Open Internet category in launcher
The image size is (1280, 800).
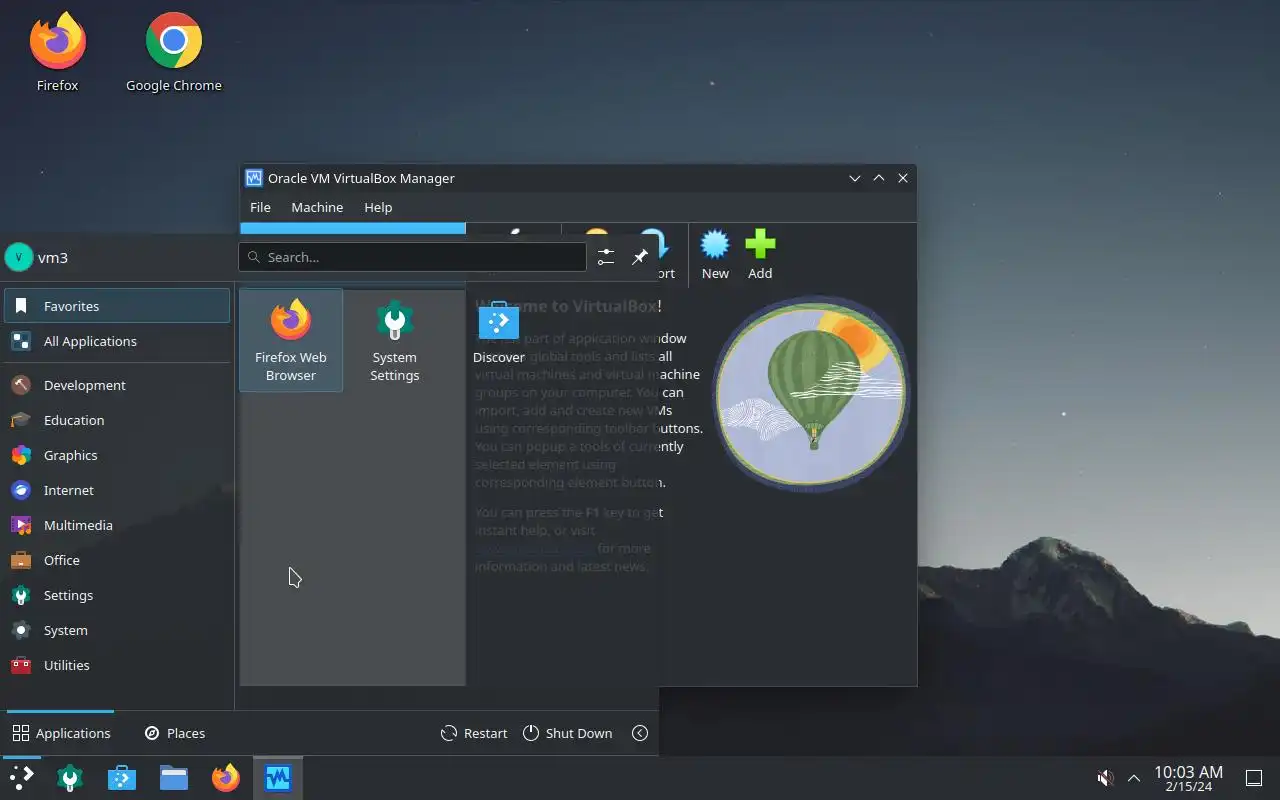point(117,490)
